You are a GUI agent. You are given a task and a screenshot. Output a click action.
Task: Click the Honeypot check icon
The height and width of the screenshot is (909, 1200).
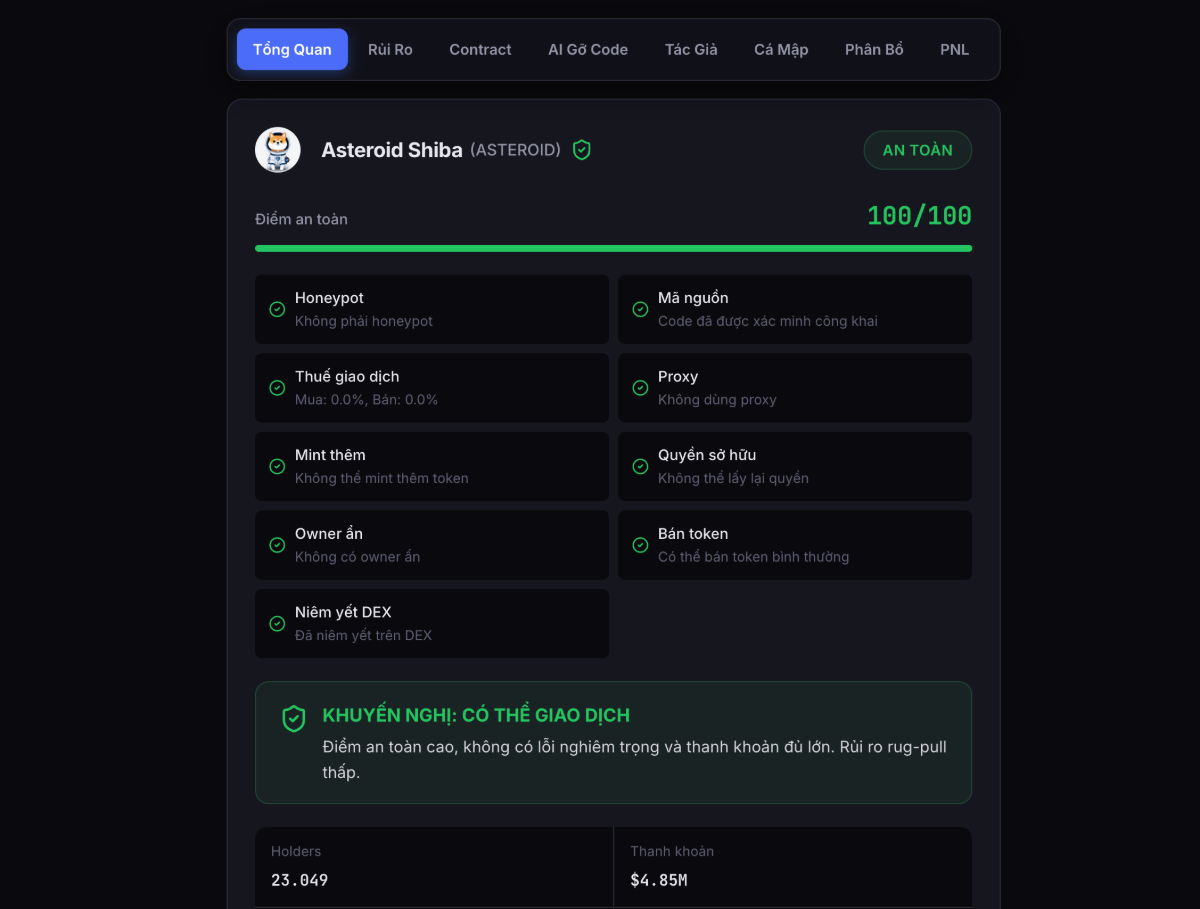(277, 309)
